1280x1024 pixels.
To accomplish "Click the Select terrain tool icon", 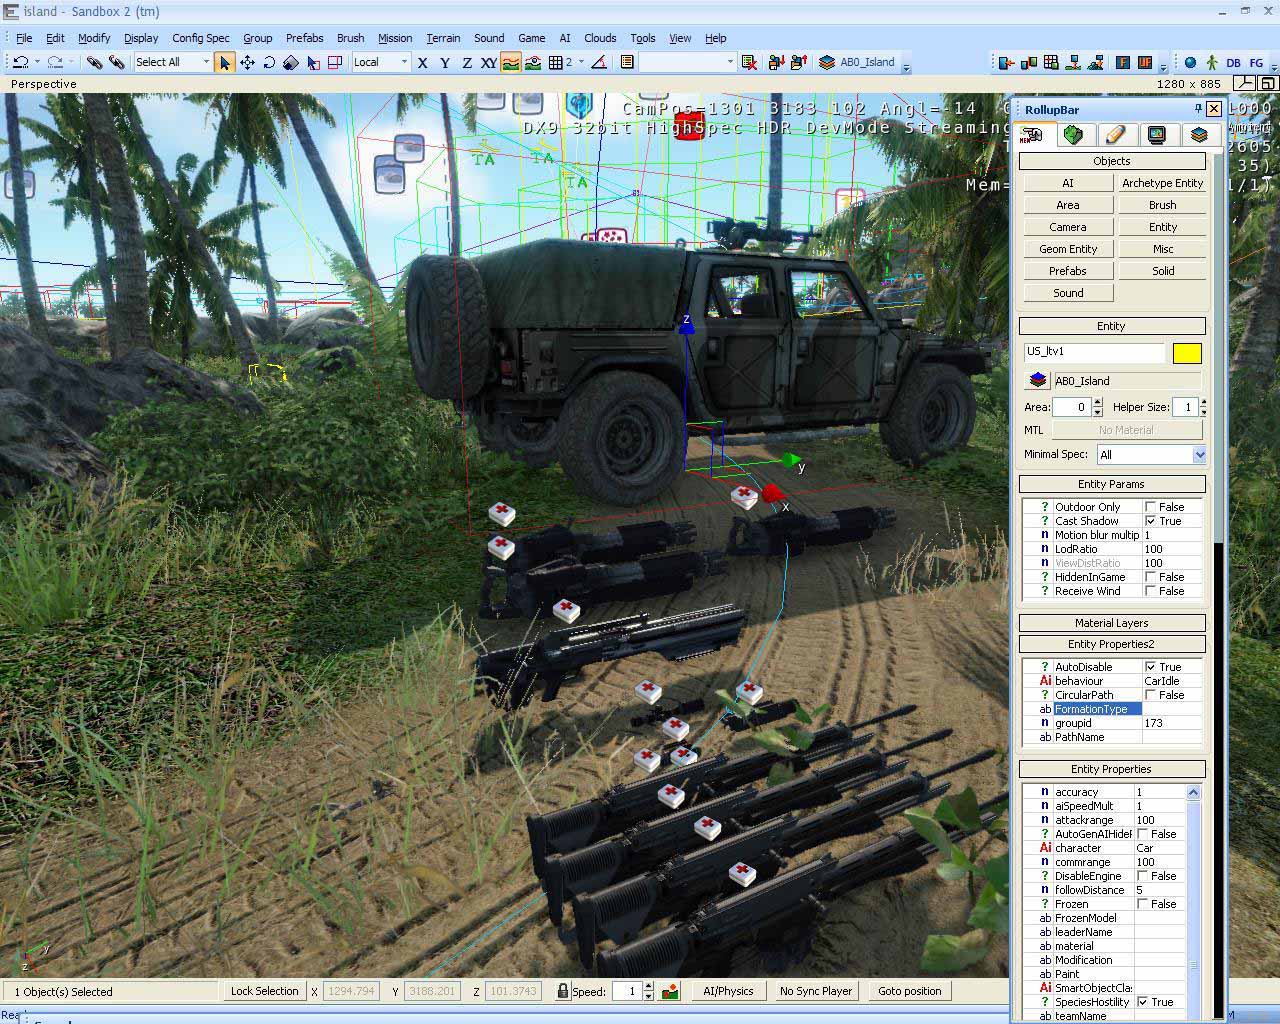I will tap(313, 62).
